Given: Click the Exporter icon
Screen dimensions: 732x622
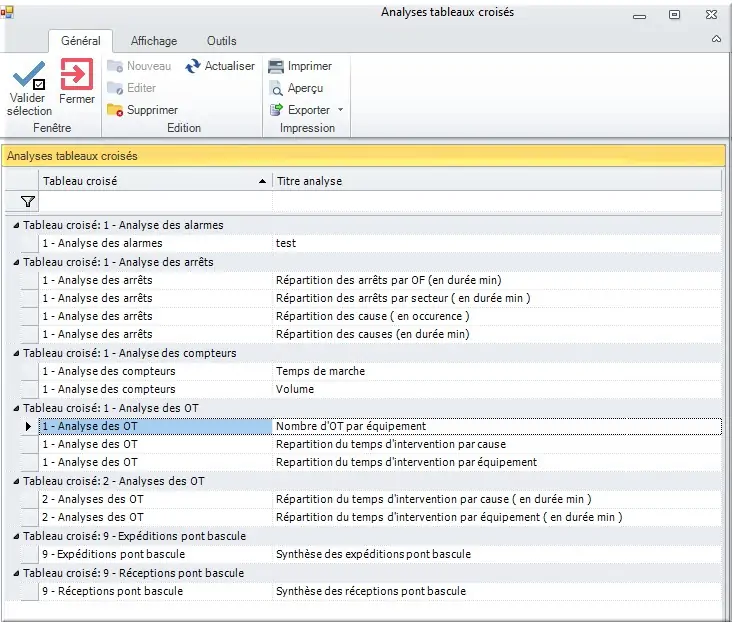Looking at the screenshot, I should point(276,110).
